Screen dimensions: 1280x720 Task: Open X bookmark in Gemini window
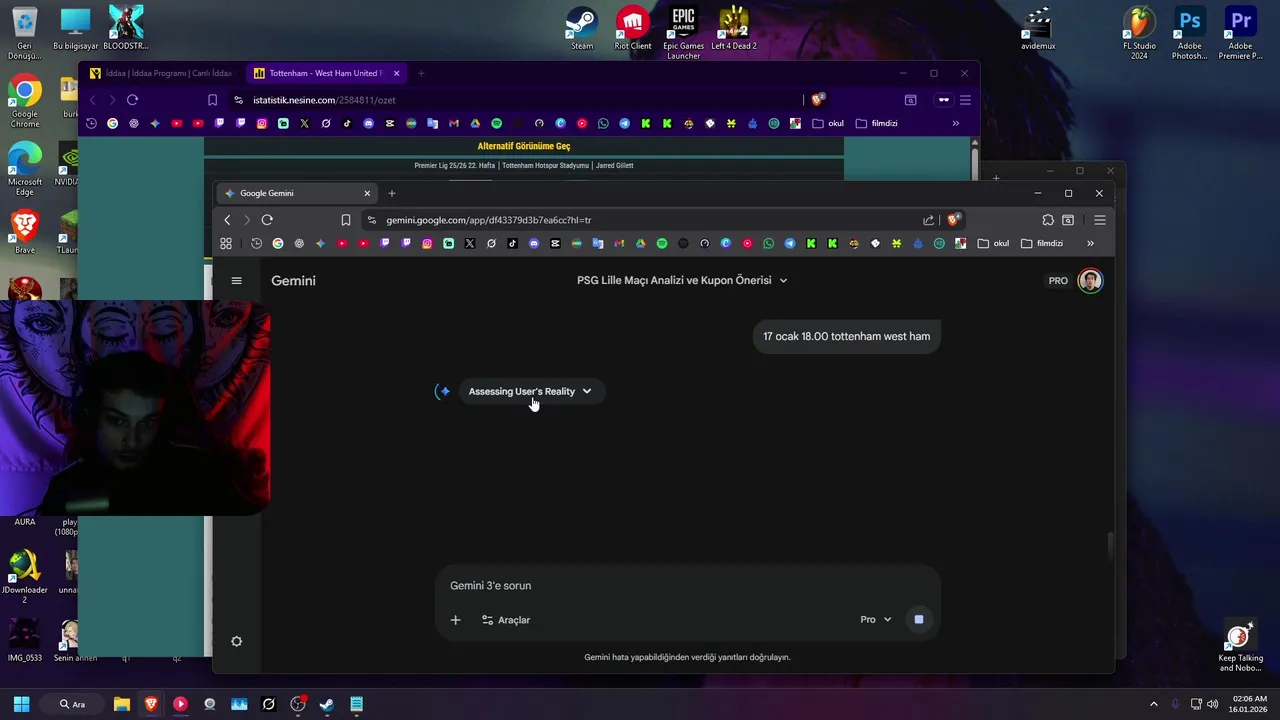[x=470, y=243]
